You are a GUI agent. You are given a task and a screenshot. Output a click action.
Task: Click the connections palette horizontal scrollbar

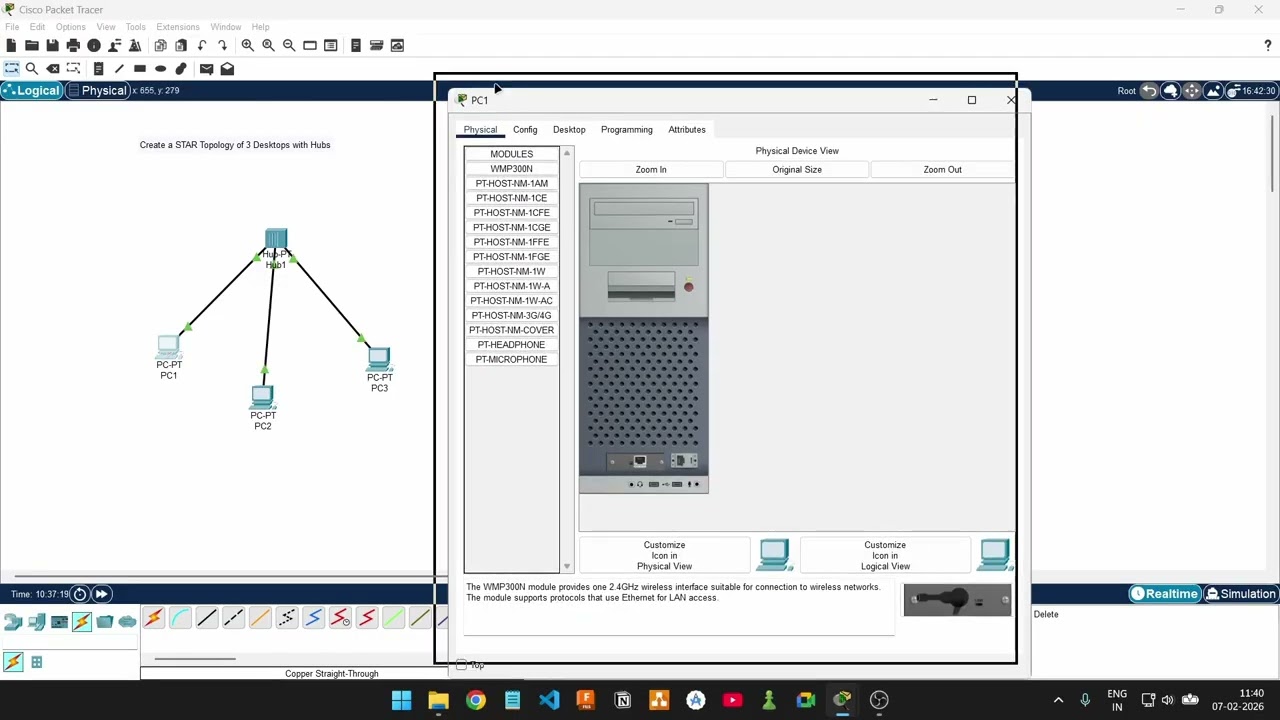pos(195,659)
